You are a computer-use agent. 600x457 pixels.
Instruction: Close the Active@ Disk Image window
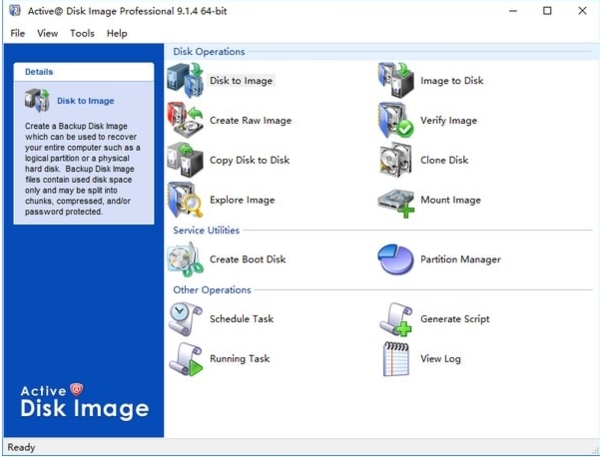tap(582, 11)
